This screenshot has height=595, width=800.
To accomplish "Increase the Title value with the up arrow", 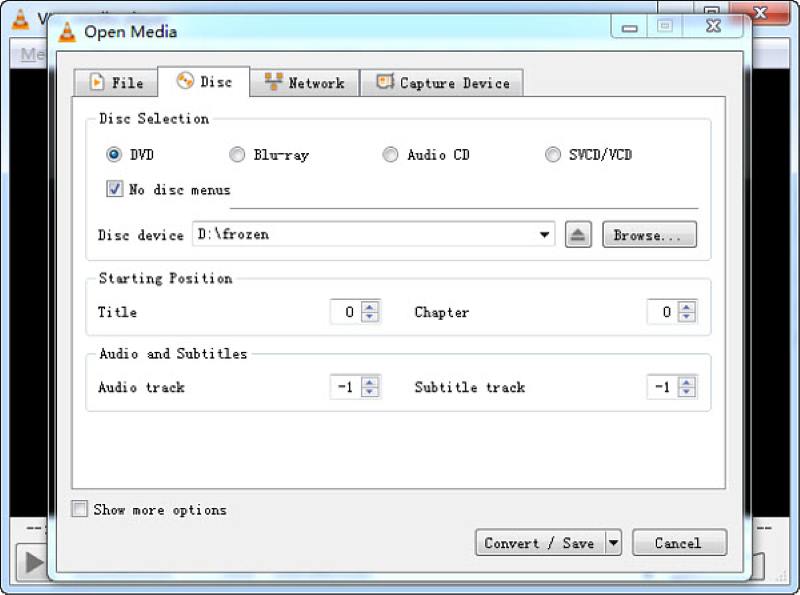I will point(371,307).
